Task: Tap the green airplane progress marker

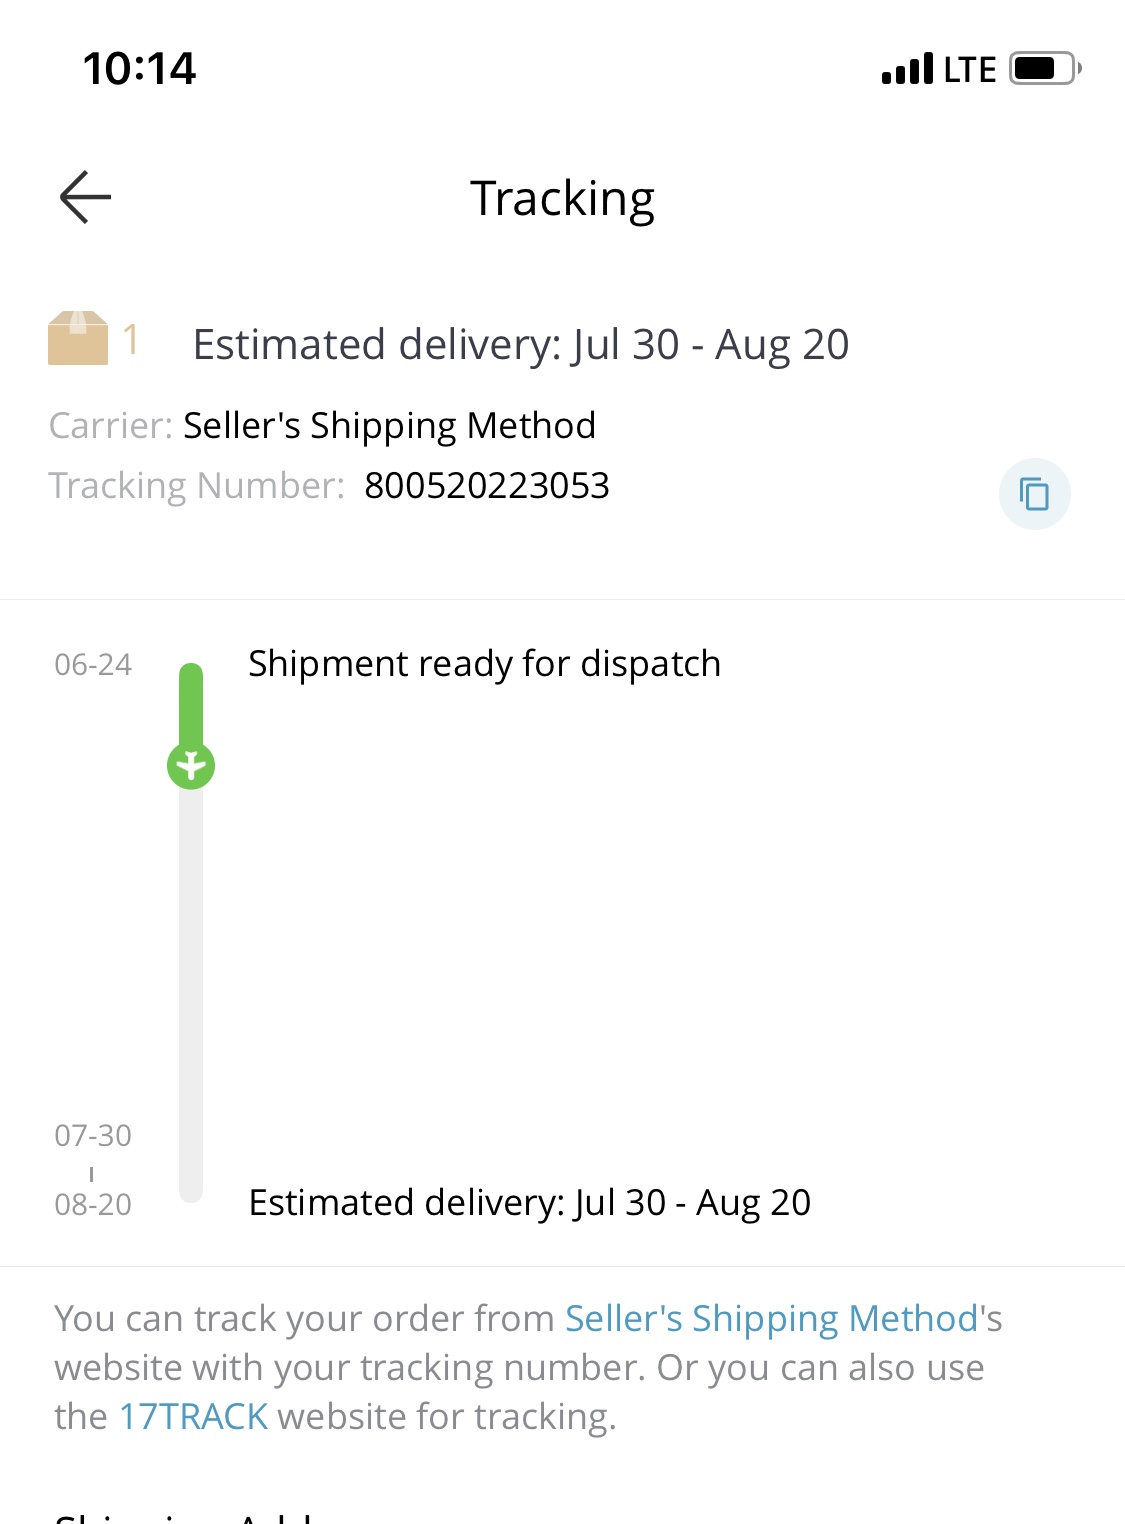Action: 191,767
